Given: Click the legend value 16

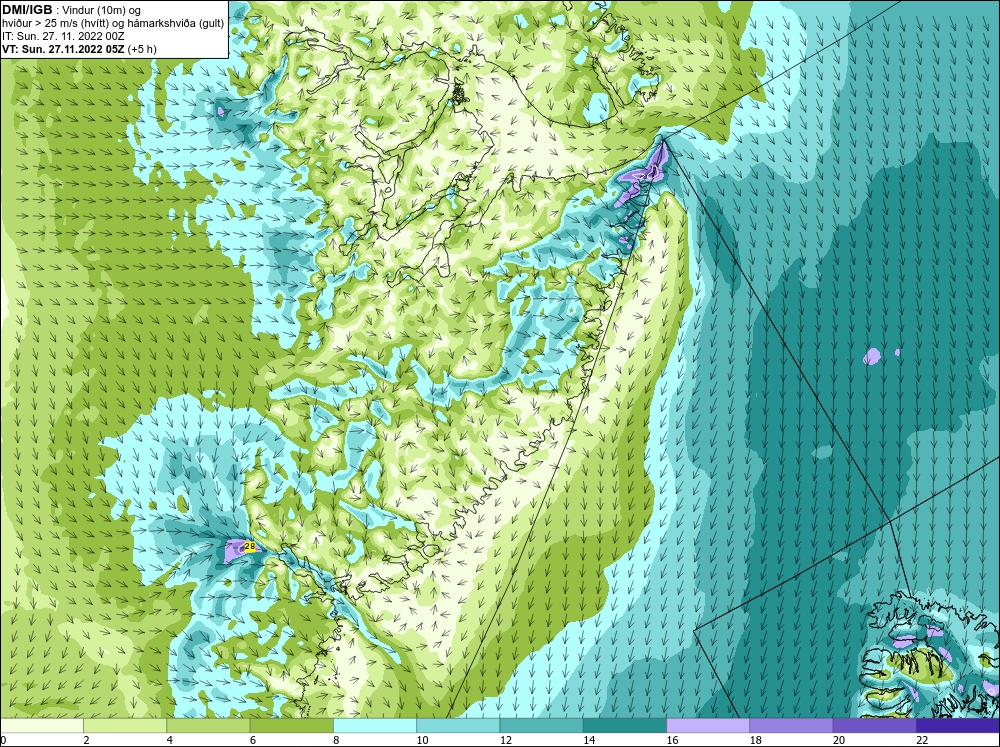Looking at the screenshot, I should (x=673, y=740).
